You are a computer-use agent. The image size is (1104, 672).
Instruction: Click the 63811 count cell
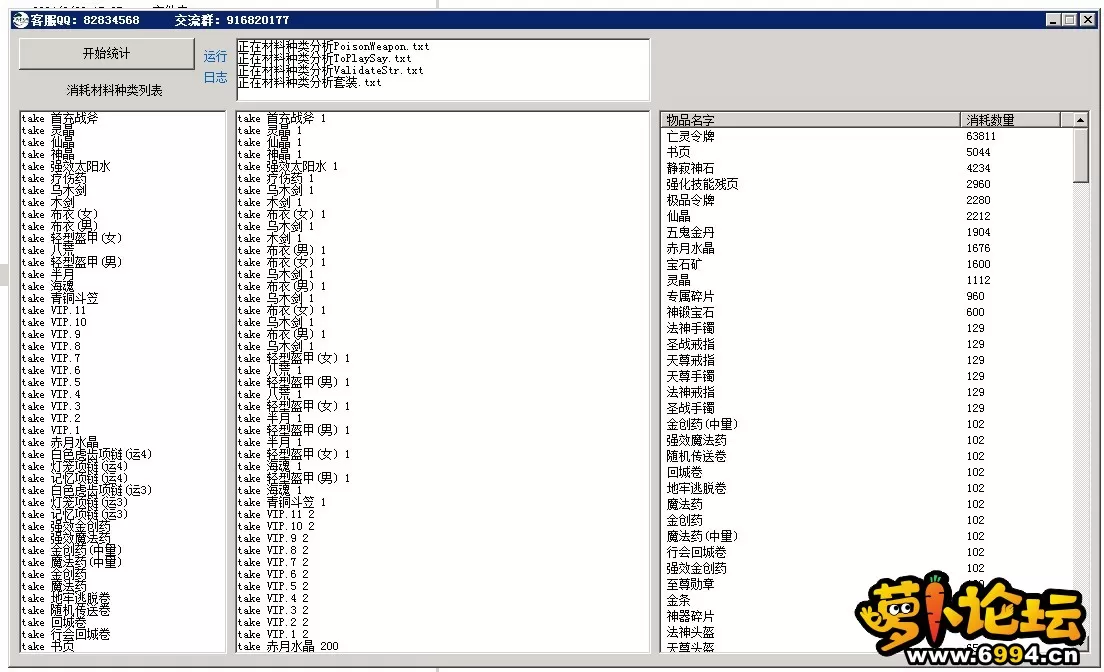tap(981, 136)
